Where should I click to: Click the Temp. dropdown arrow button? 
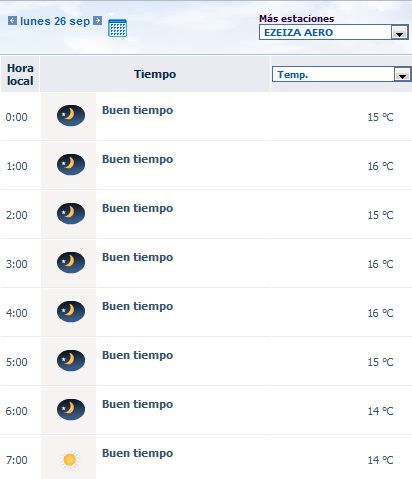click(402, 75)
